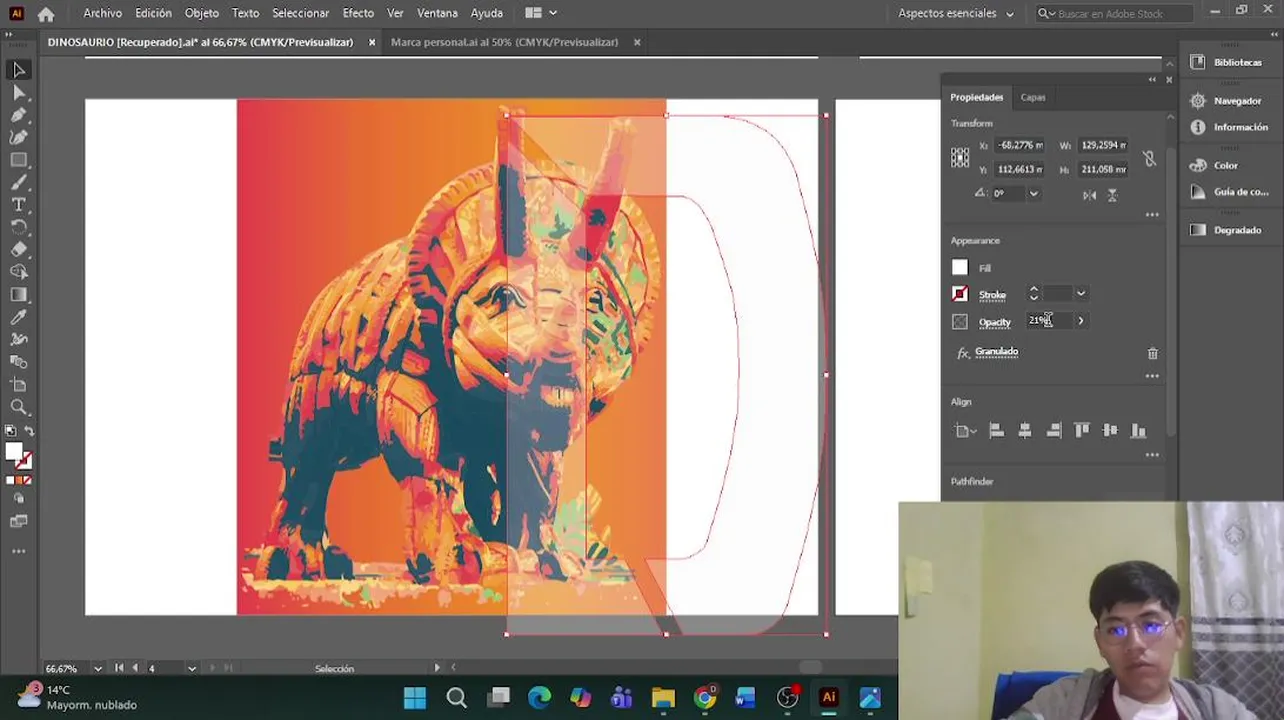Screen dimensions: 1284x720
Task: Select the Zoom tool
Action: [x=18, y=407]
